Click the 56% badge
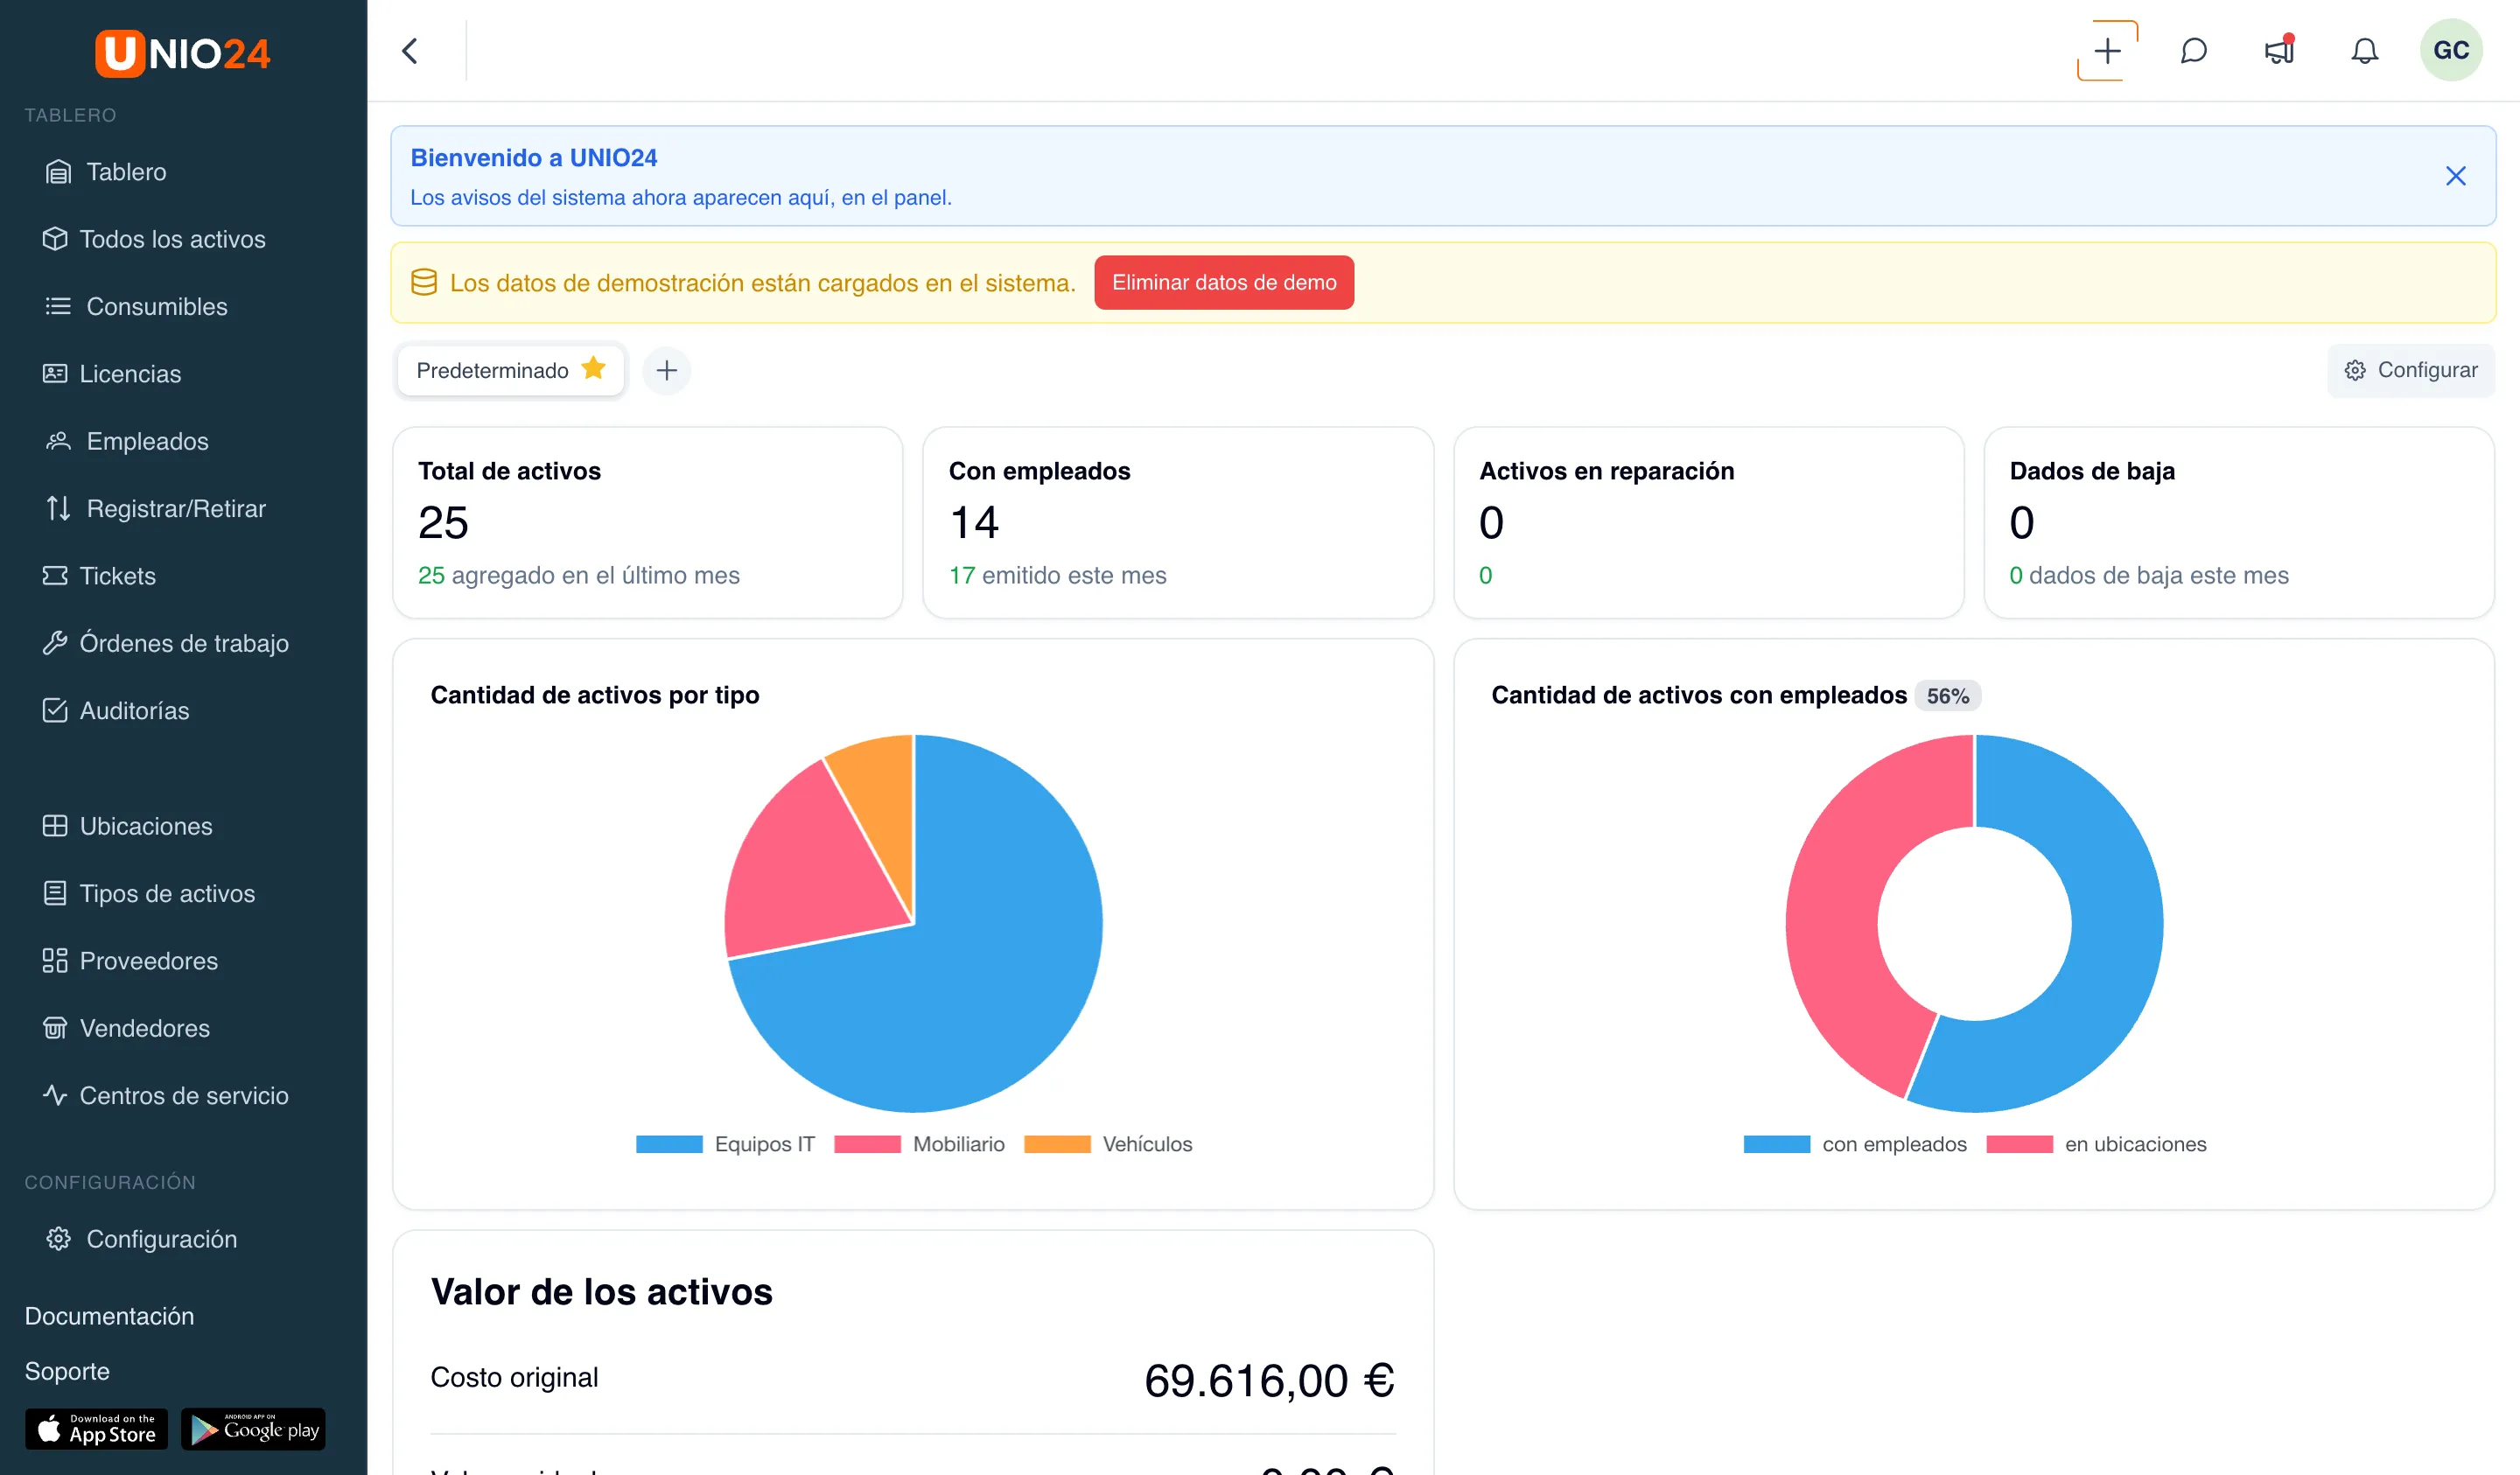 click(x=1948, y=696)
